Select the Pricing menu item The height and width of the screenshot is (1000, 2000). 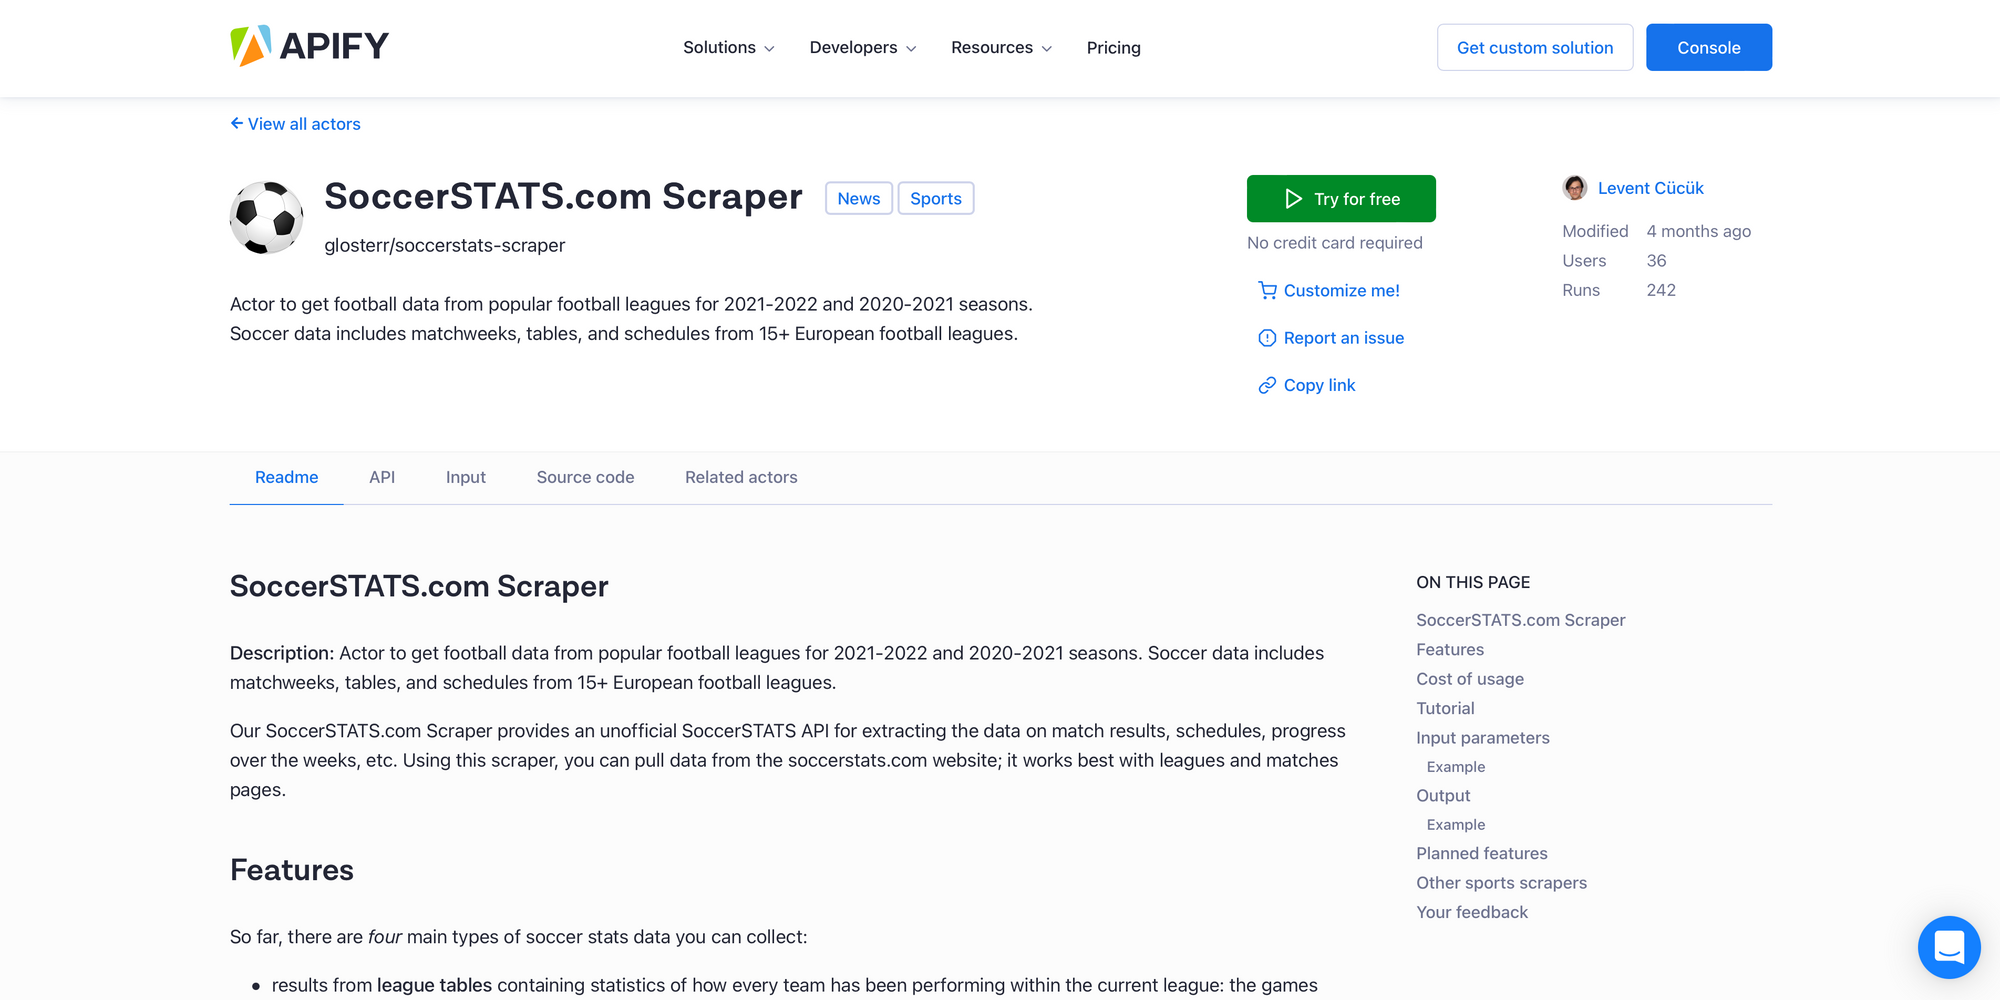[1113, 47]
